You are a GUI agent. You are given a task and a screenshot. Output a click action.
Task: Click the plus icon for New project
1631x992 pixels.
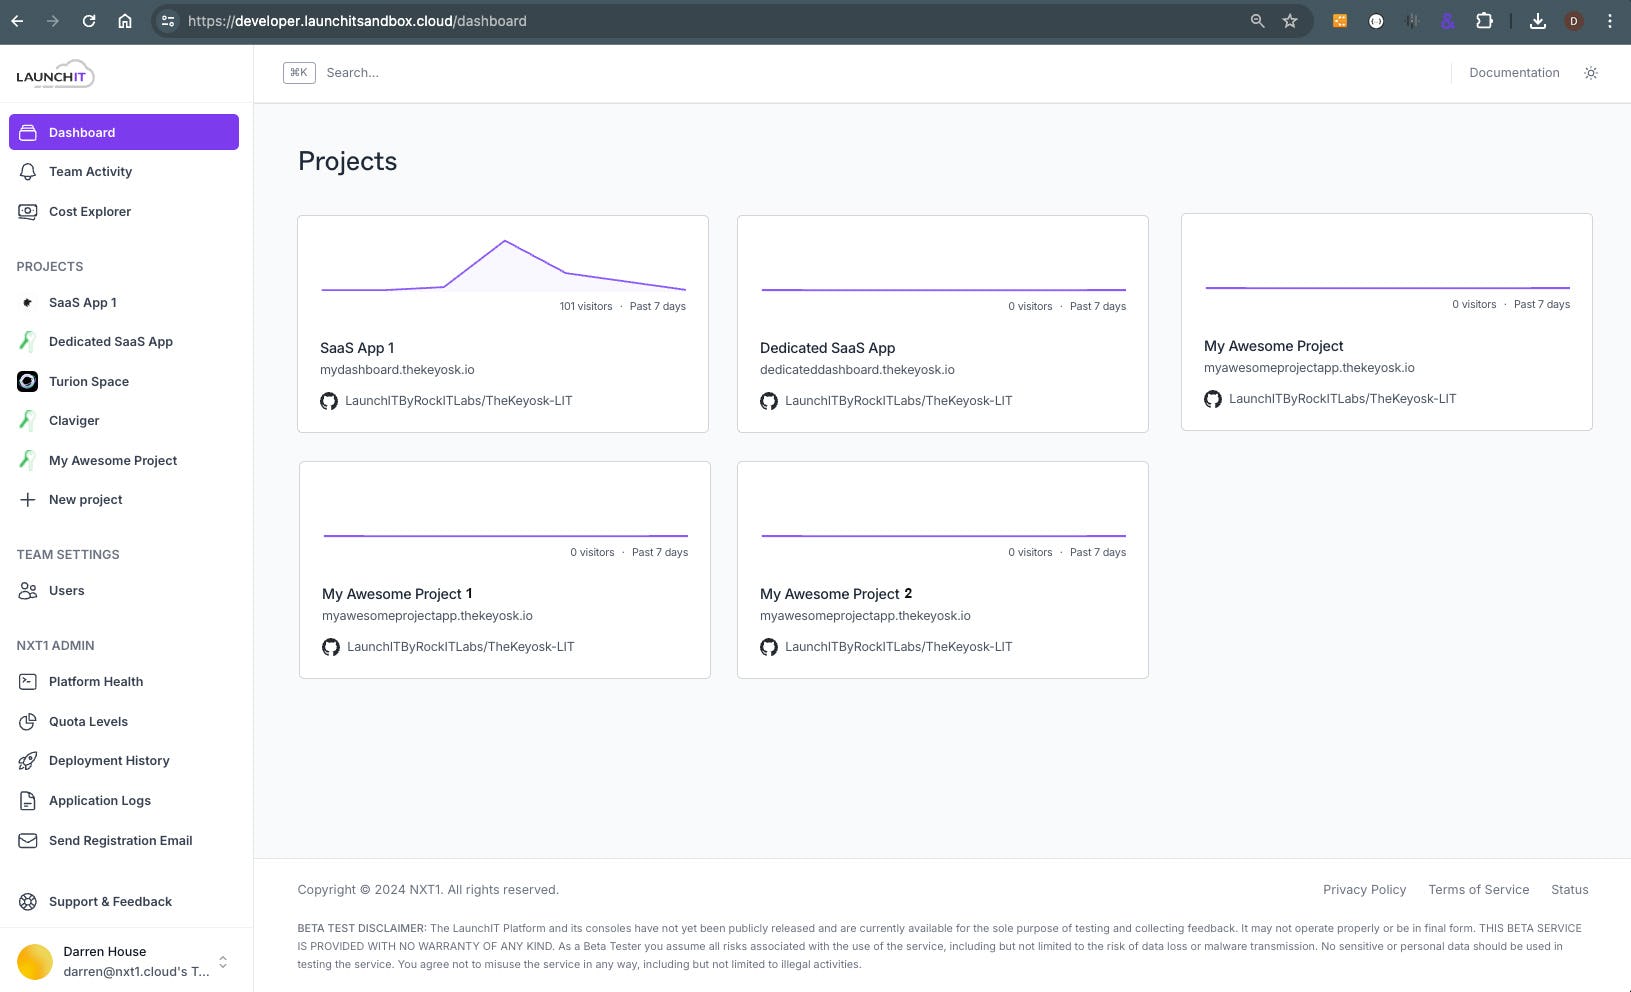click(28, 500)
